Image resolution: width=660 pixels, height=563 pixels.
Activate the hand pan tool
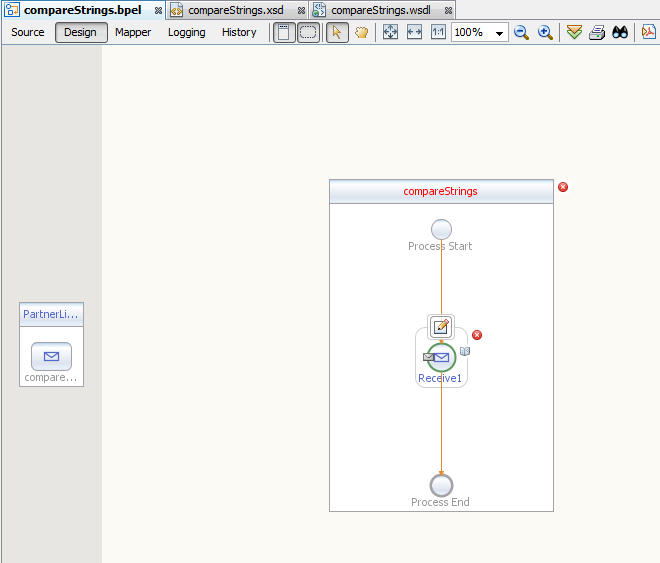coord(362,32)
